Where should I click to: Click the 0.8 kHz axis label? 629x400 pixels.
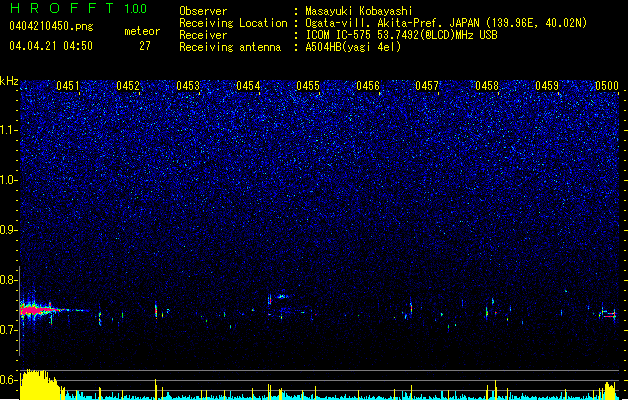coord(8,280)
